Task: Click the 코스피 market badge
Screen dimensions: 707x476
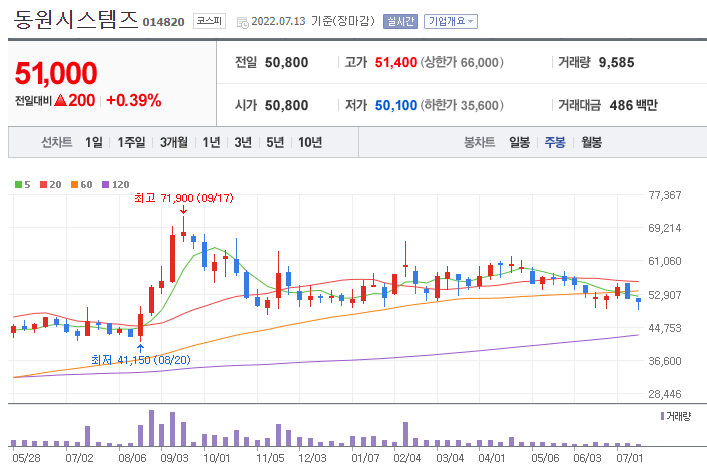Action: pos(209,21)
